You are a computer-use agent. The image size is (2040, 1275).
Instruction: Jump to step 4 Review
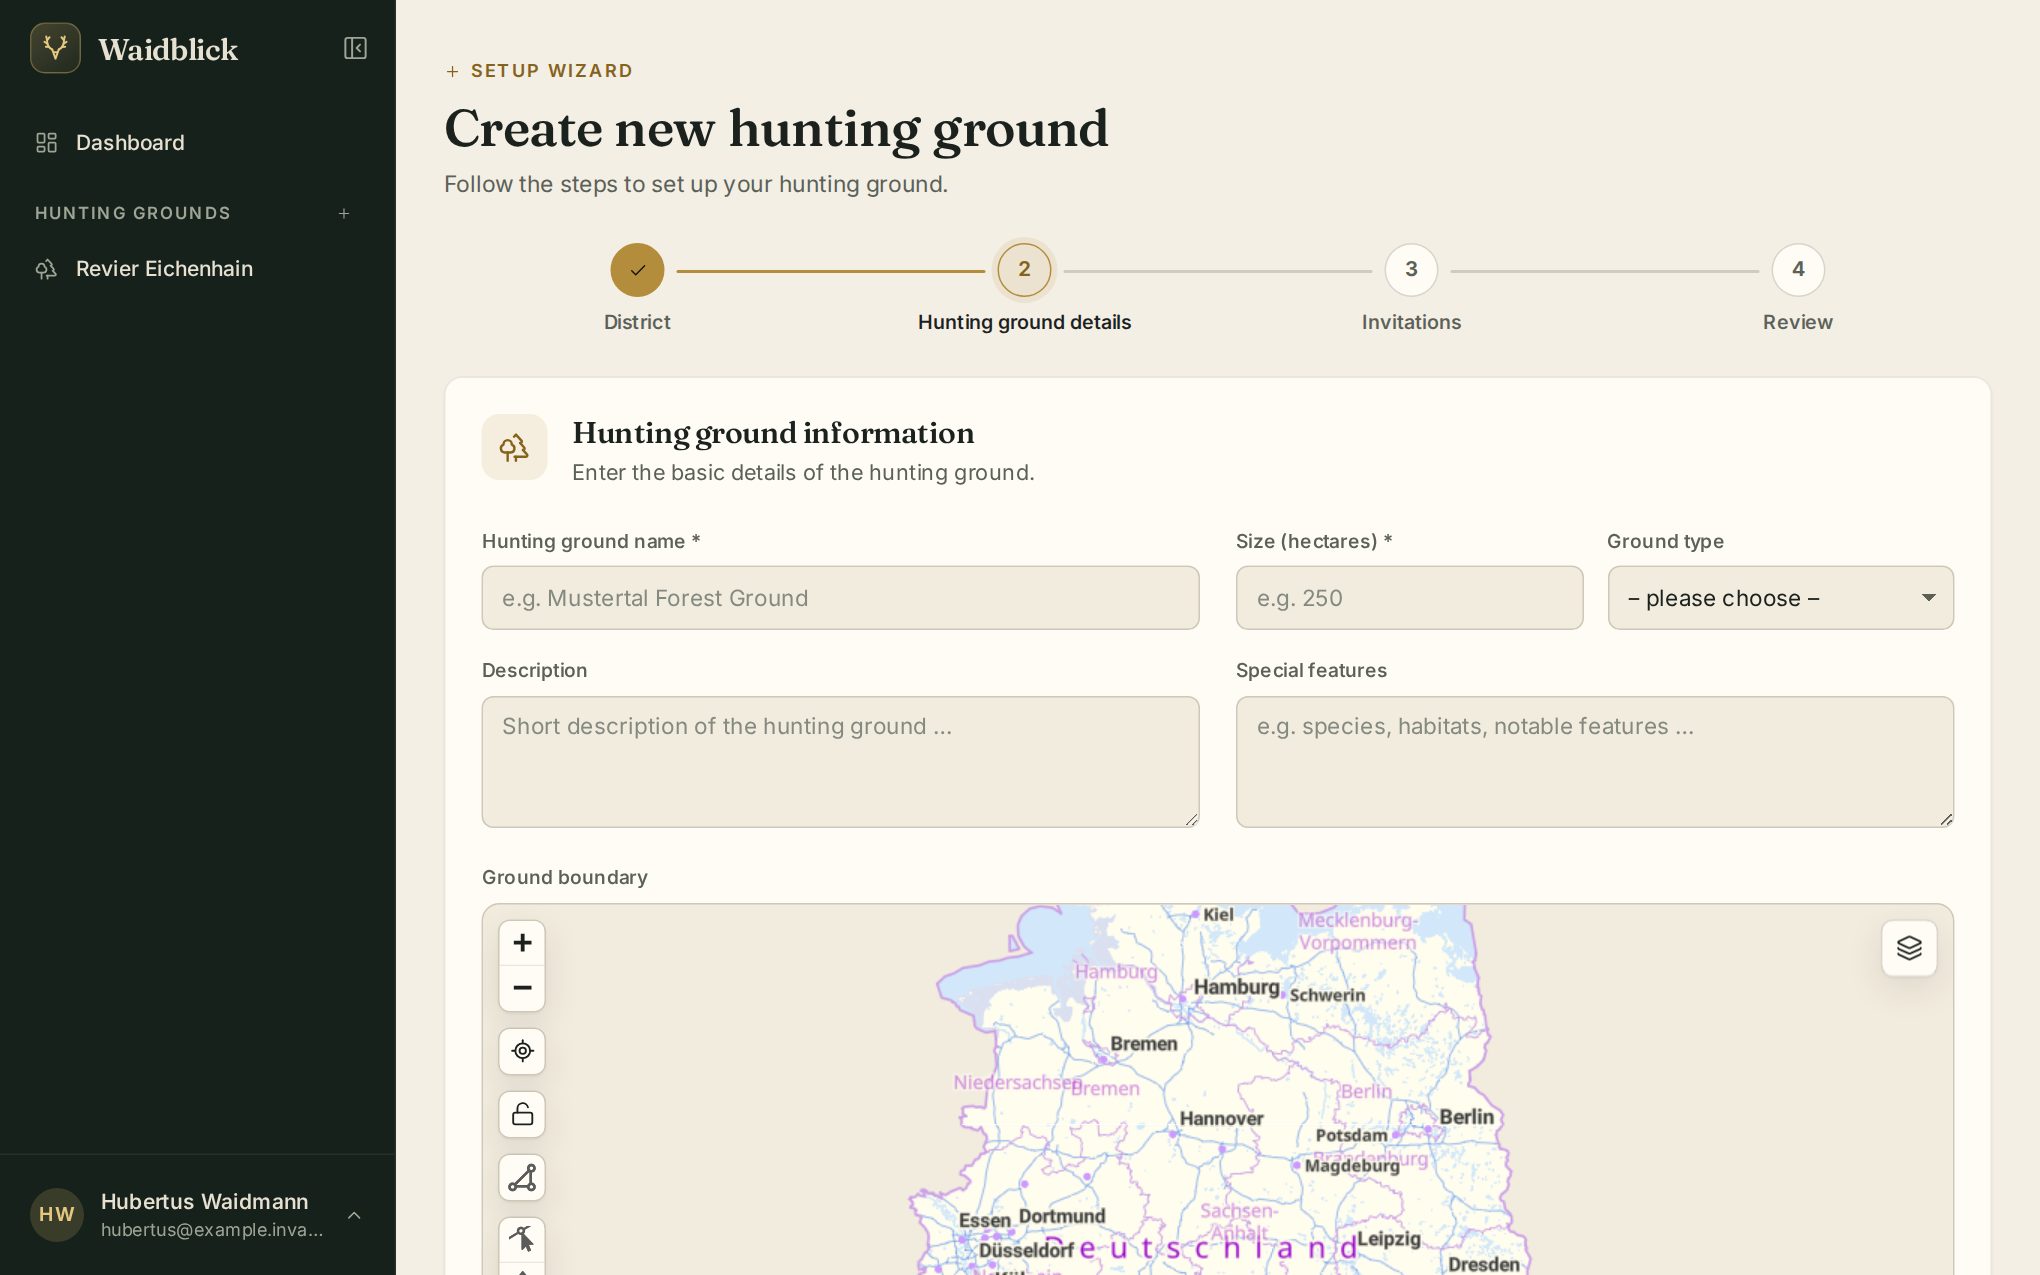point(1798,270)
